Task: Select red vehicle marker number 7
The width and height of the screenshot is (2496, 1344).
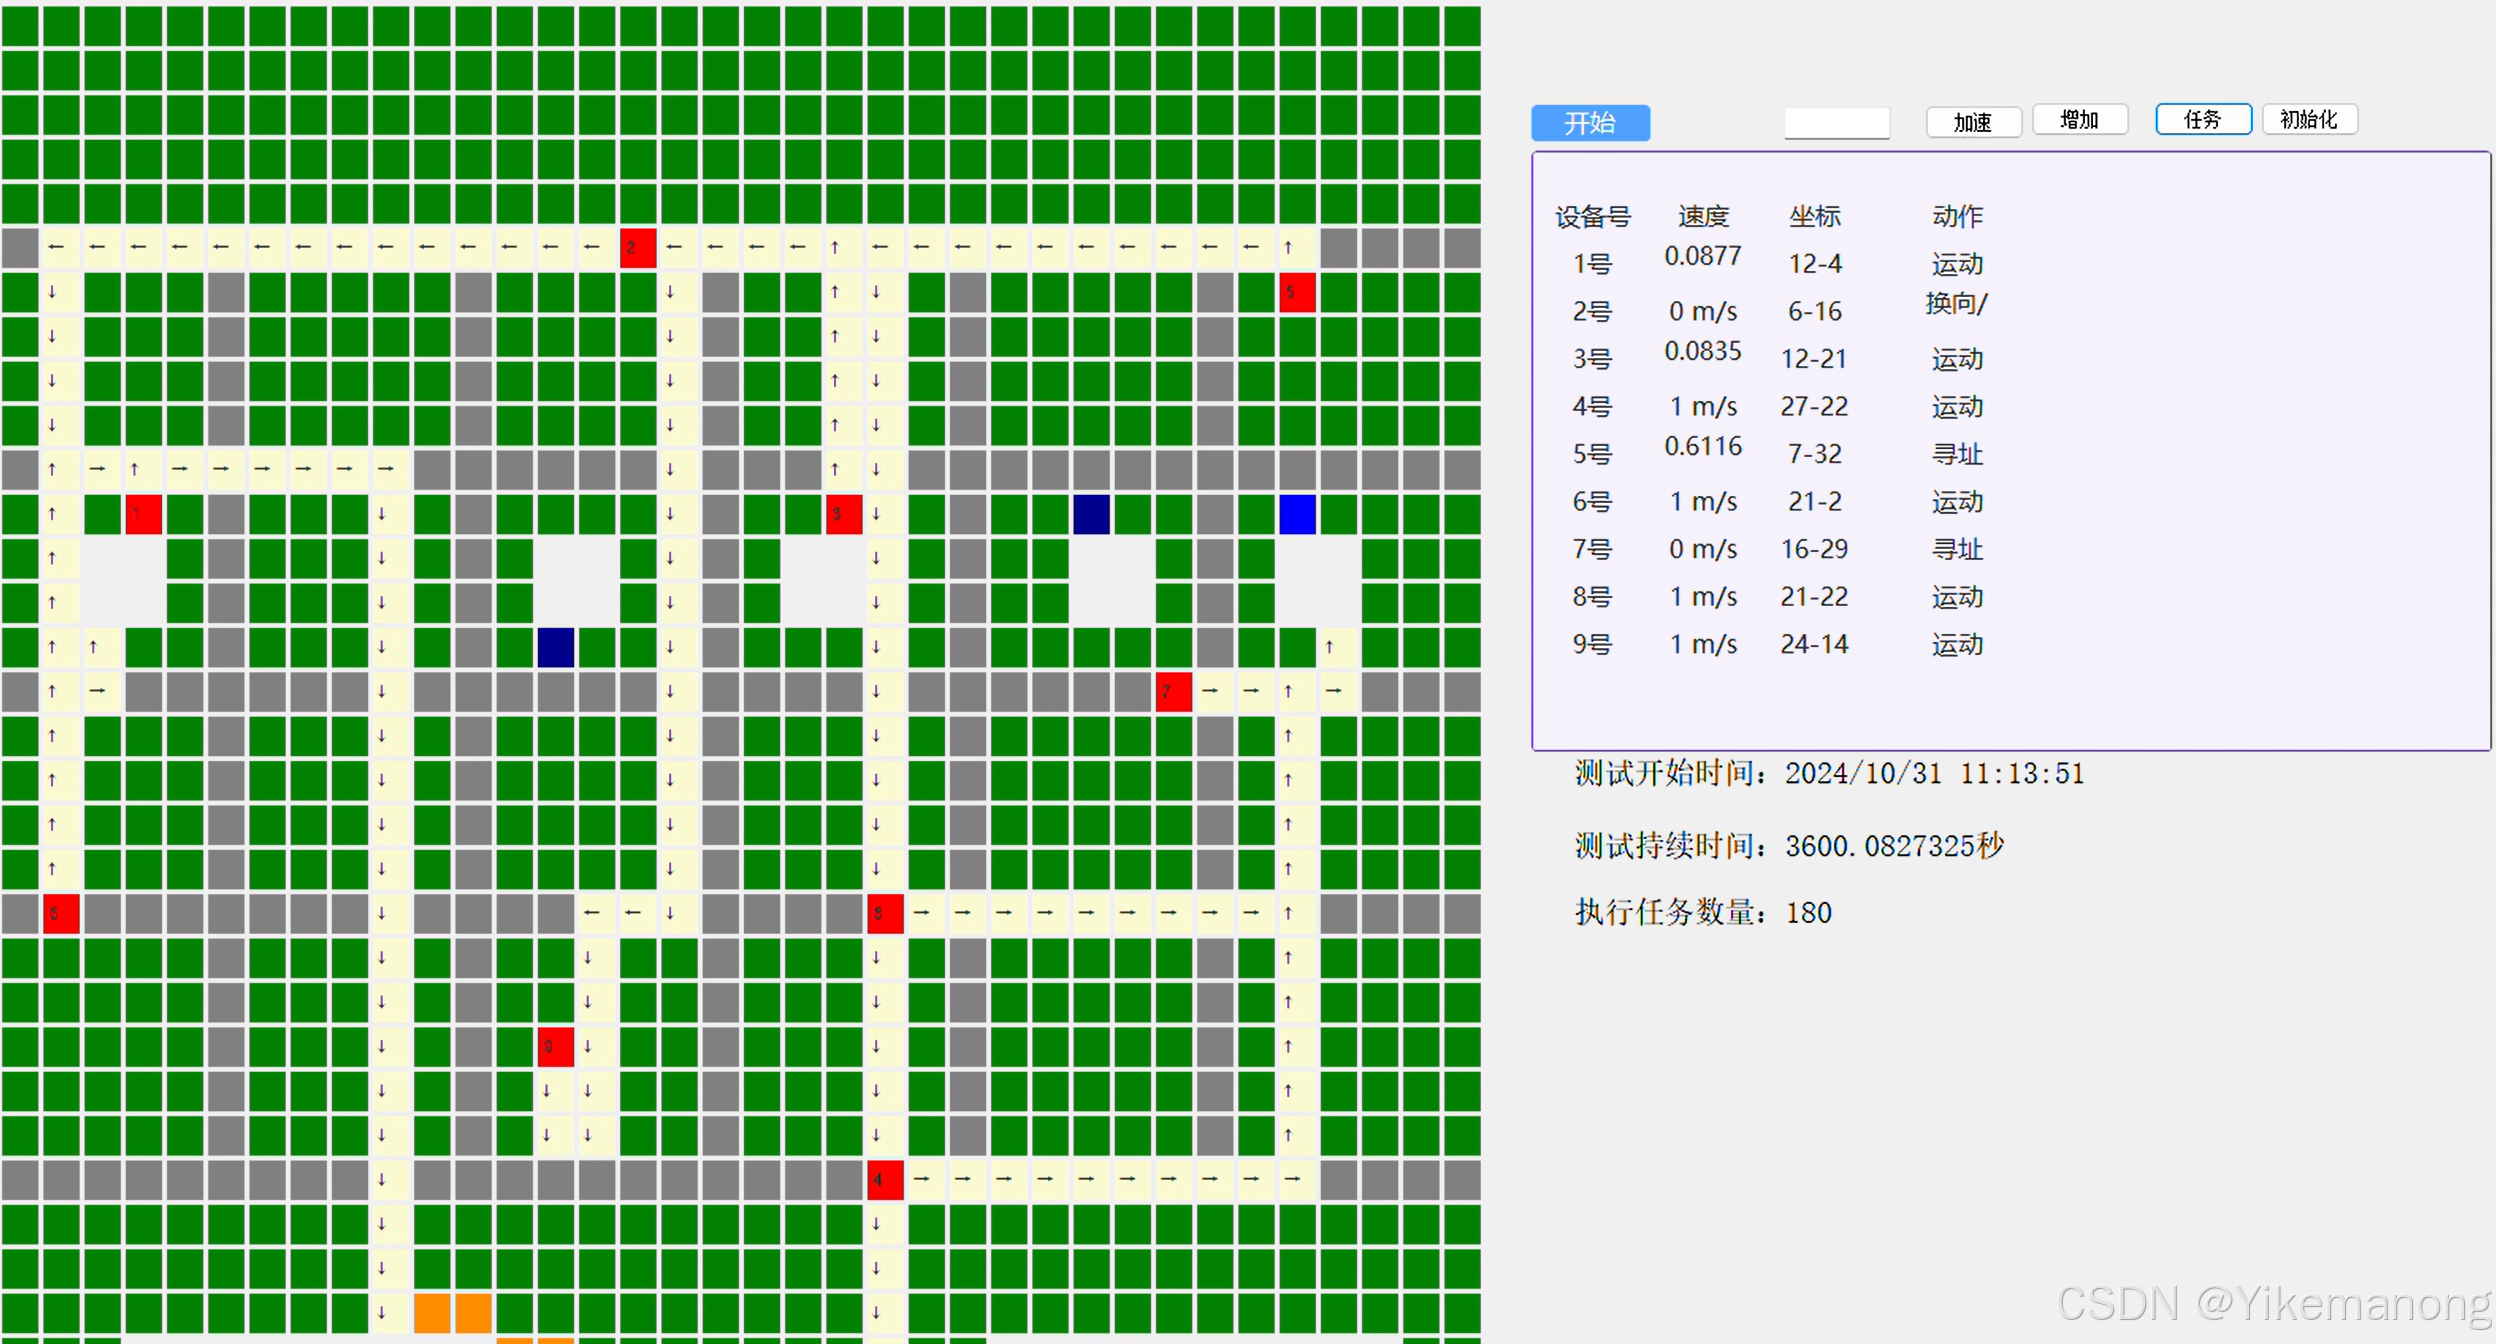Action: 1173,691
